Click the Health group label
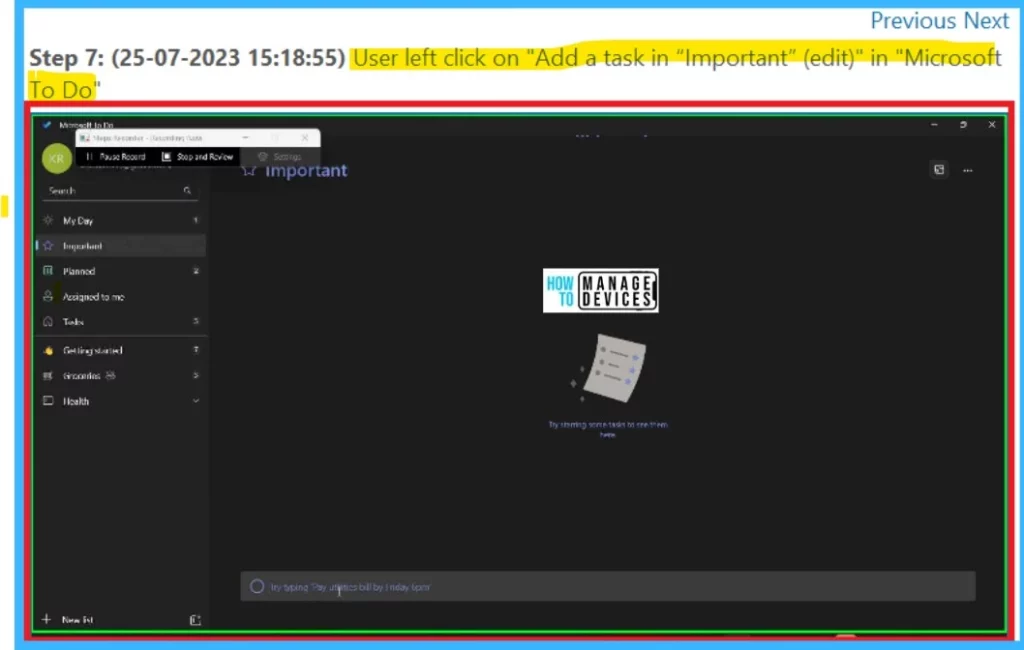This screenshot has height=650, width=1024. coord(76,401)
